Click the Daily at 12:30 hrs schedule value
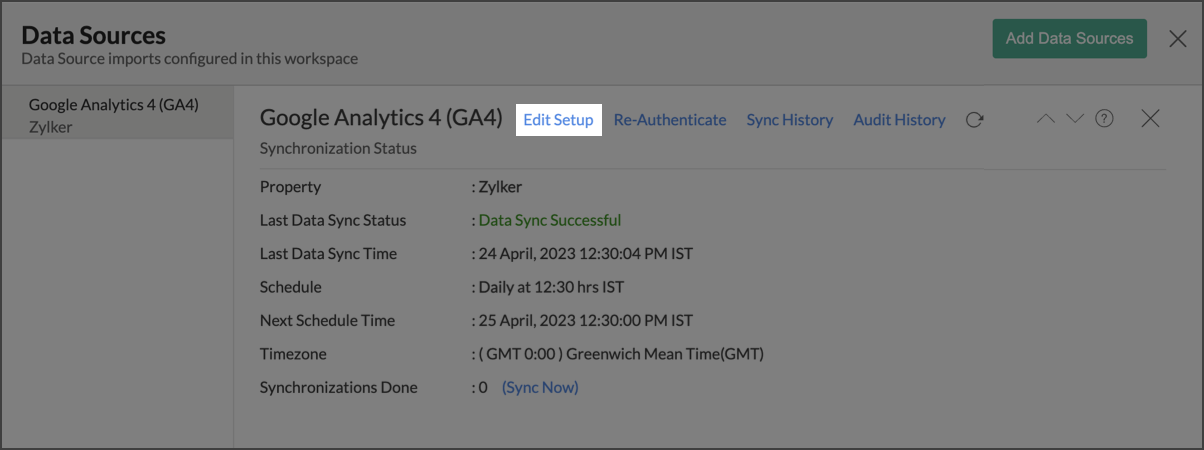This screenshot has width=1204, height=450. tap(551, 287)
